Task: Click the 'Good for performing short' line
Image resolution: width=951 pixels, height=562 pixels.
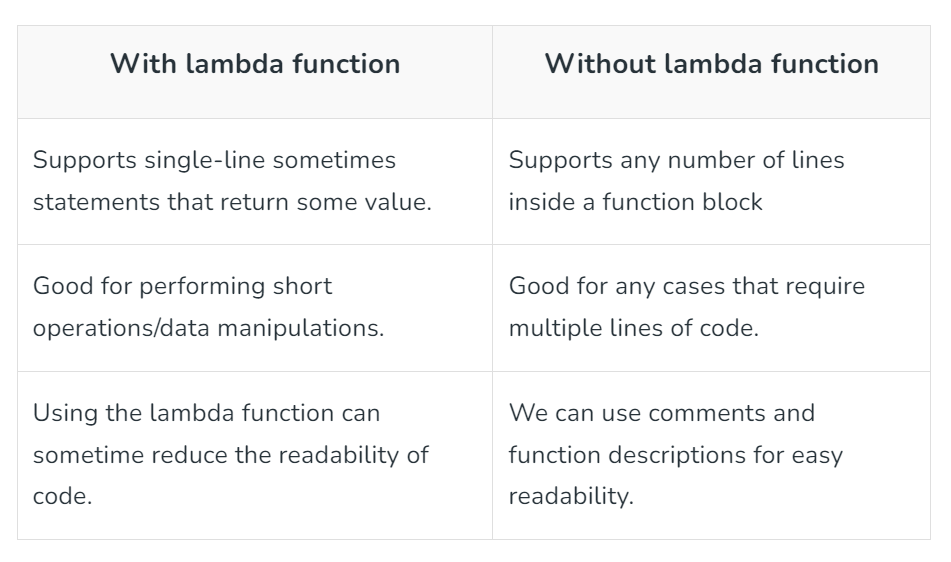Action: 183,286
